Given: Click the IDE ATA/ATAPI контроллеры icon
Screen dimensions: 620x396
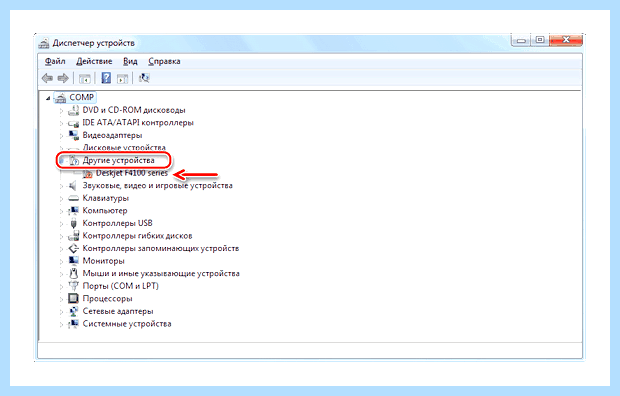Looking at the screenshot, I should pos(74,123).
